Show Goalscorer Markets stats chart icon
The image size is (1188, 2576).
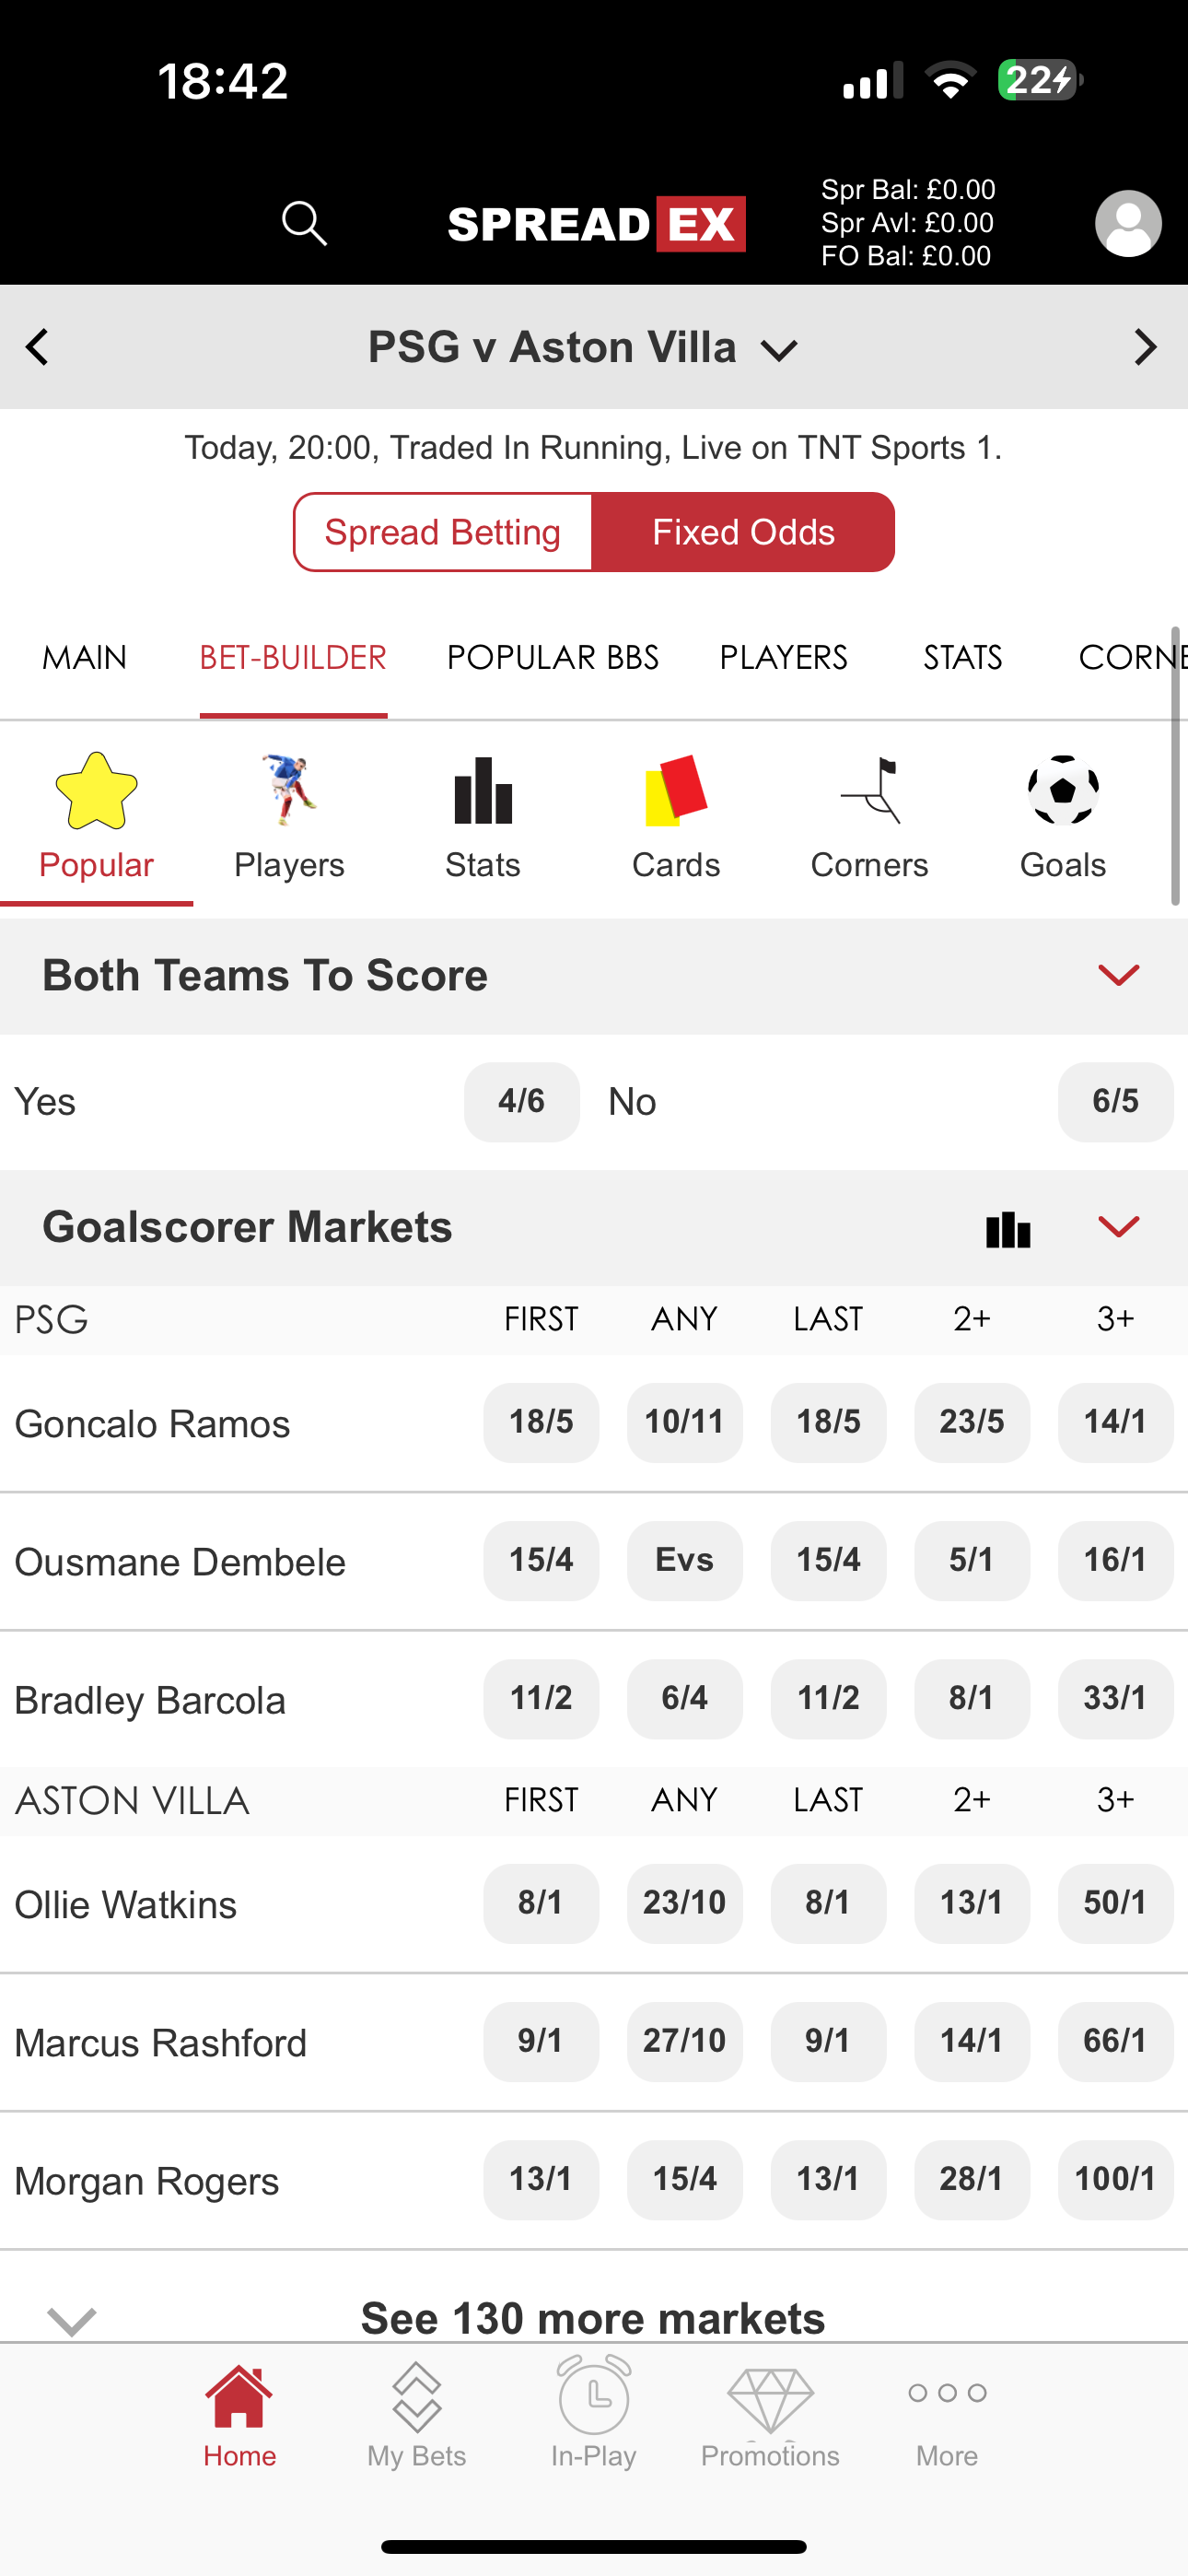1007,1229
